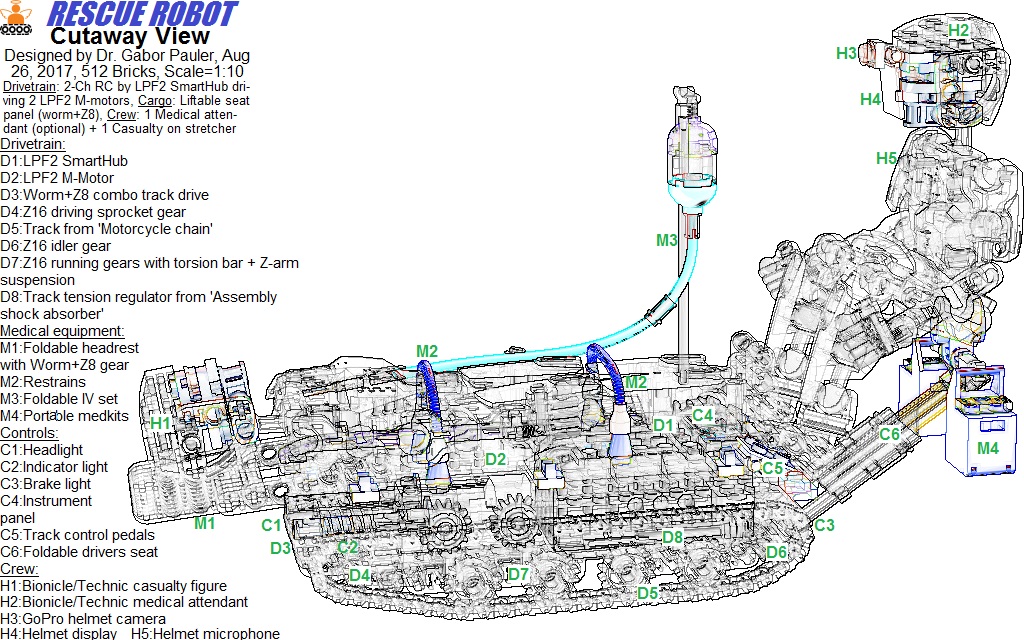This screenshot has width=1024, height=640.
Task: Expand the Medical equipment heading
Action: pos(64,330)
